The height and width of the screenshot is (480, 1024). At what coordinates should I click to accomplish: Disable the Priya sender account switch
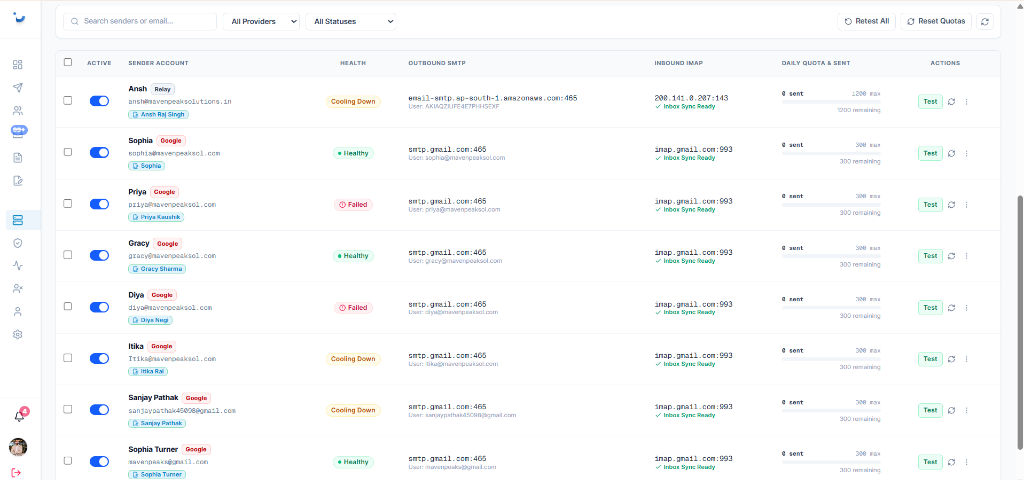tap(99, 204)
